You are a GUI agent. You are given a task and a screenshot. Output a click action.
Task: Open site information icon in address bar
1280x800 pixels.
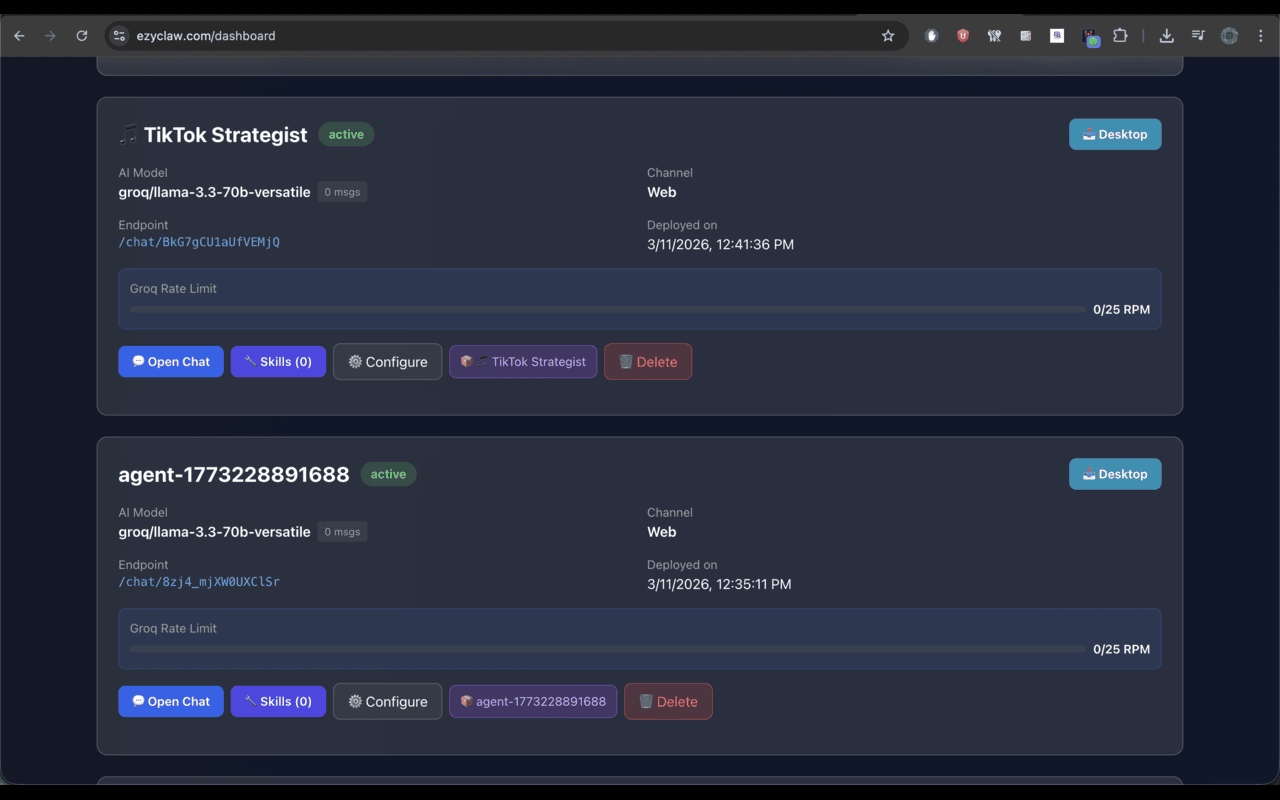(x=119, y=36)
